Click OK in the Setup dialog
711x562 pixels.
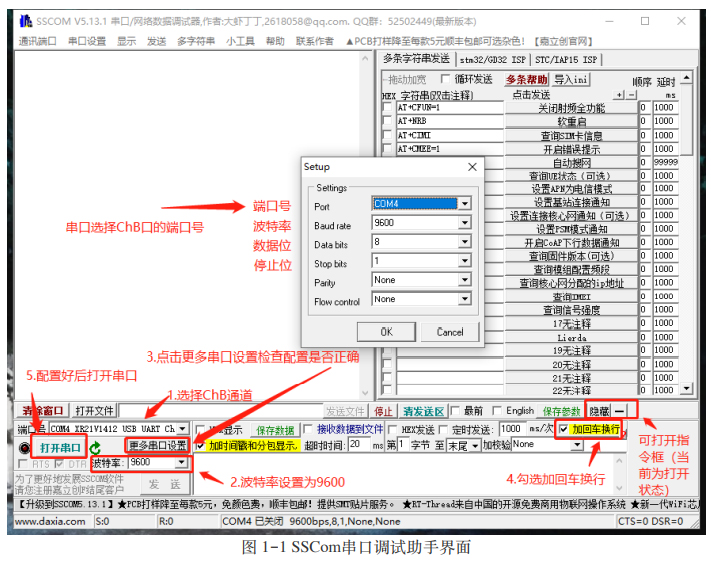click(x=386, y=332)
